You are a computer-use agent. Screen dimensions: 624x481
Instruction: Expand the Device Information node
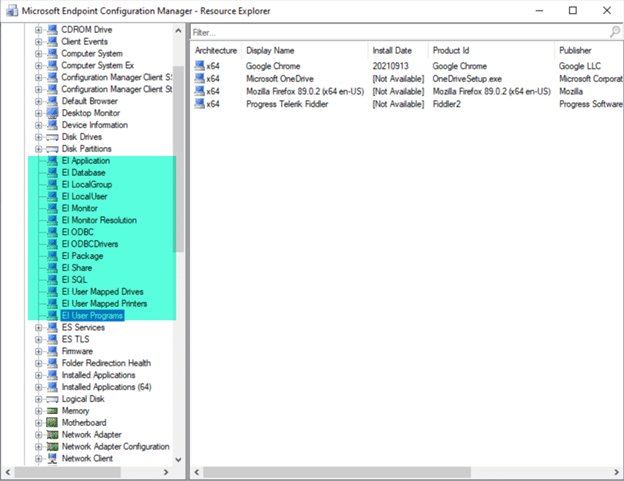[x=38, y=125]
